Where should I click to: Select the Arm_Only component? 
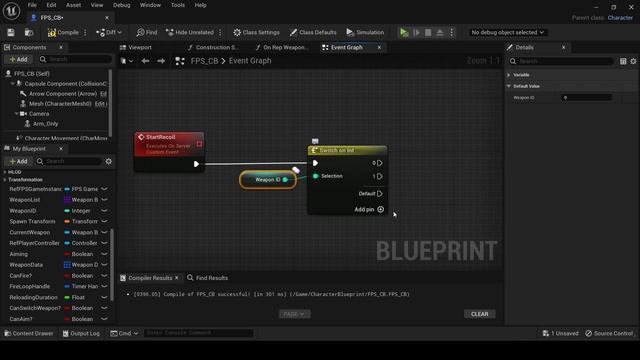click(x=45, y=124)
